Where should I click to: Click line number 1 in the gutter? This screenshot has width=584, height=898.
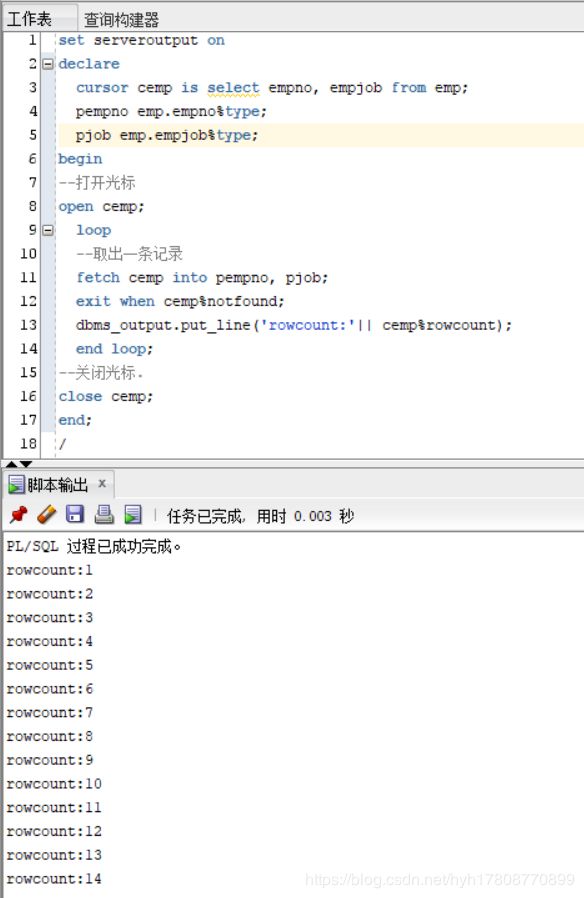(x=32, y=40)
